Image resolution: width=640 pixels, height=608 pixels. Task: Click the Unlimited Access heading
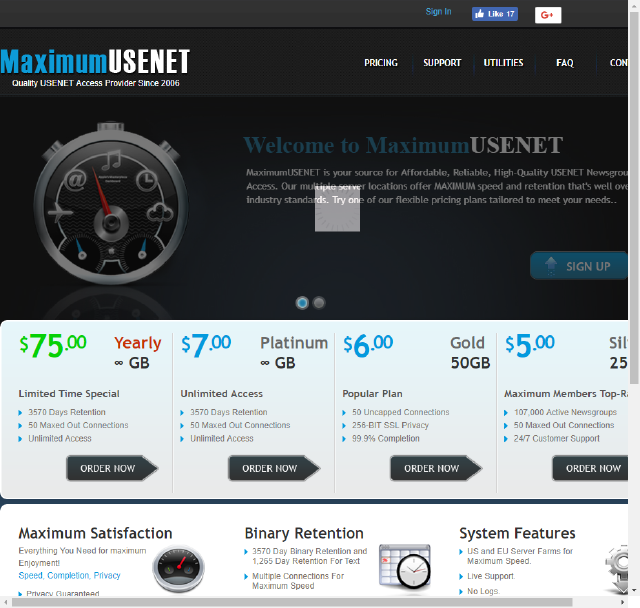click(x=222, y=394)
